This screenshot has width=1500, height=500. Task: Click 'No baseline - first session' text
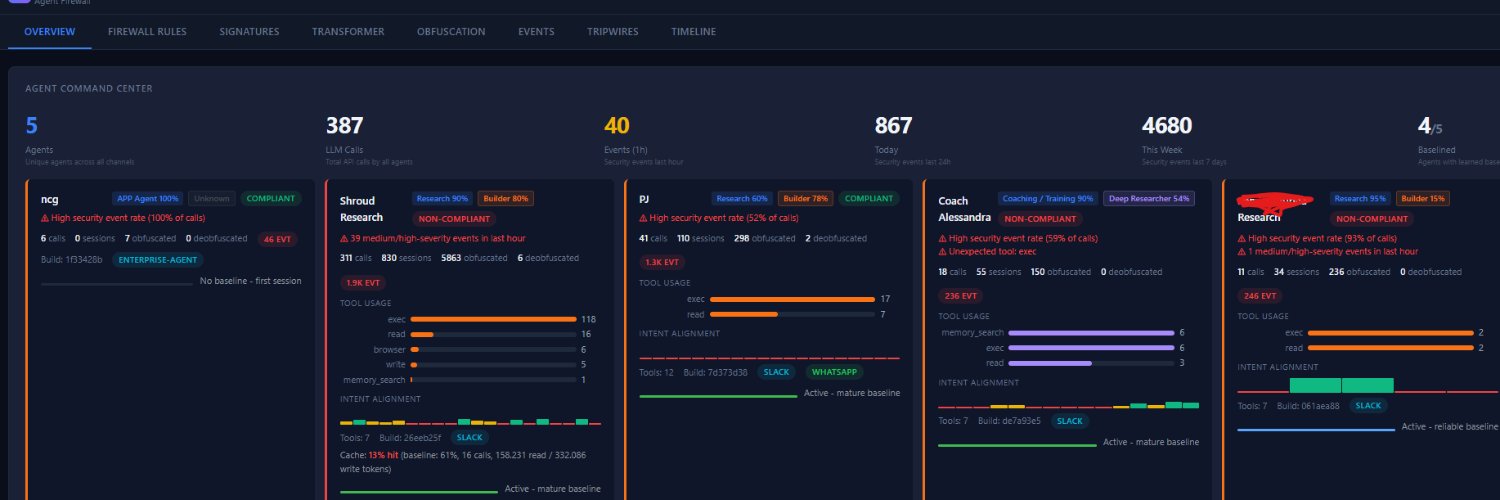[x=251, y=281]
